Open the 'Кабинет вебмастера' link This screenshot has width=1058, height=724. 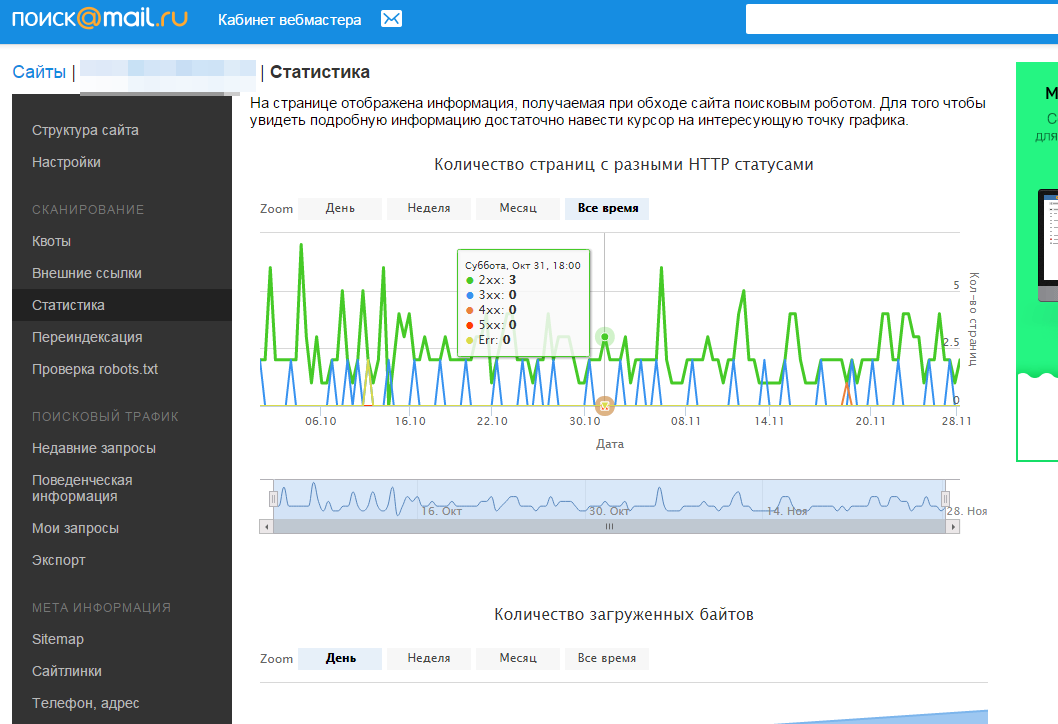pyautogui.click(x=290, y=20)
